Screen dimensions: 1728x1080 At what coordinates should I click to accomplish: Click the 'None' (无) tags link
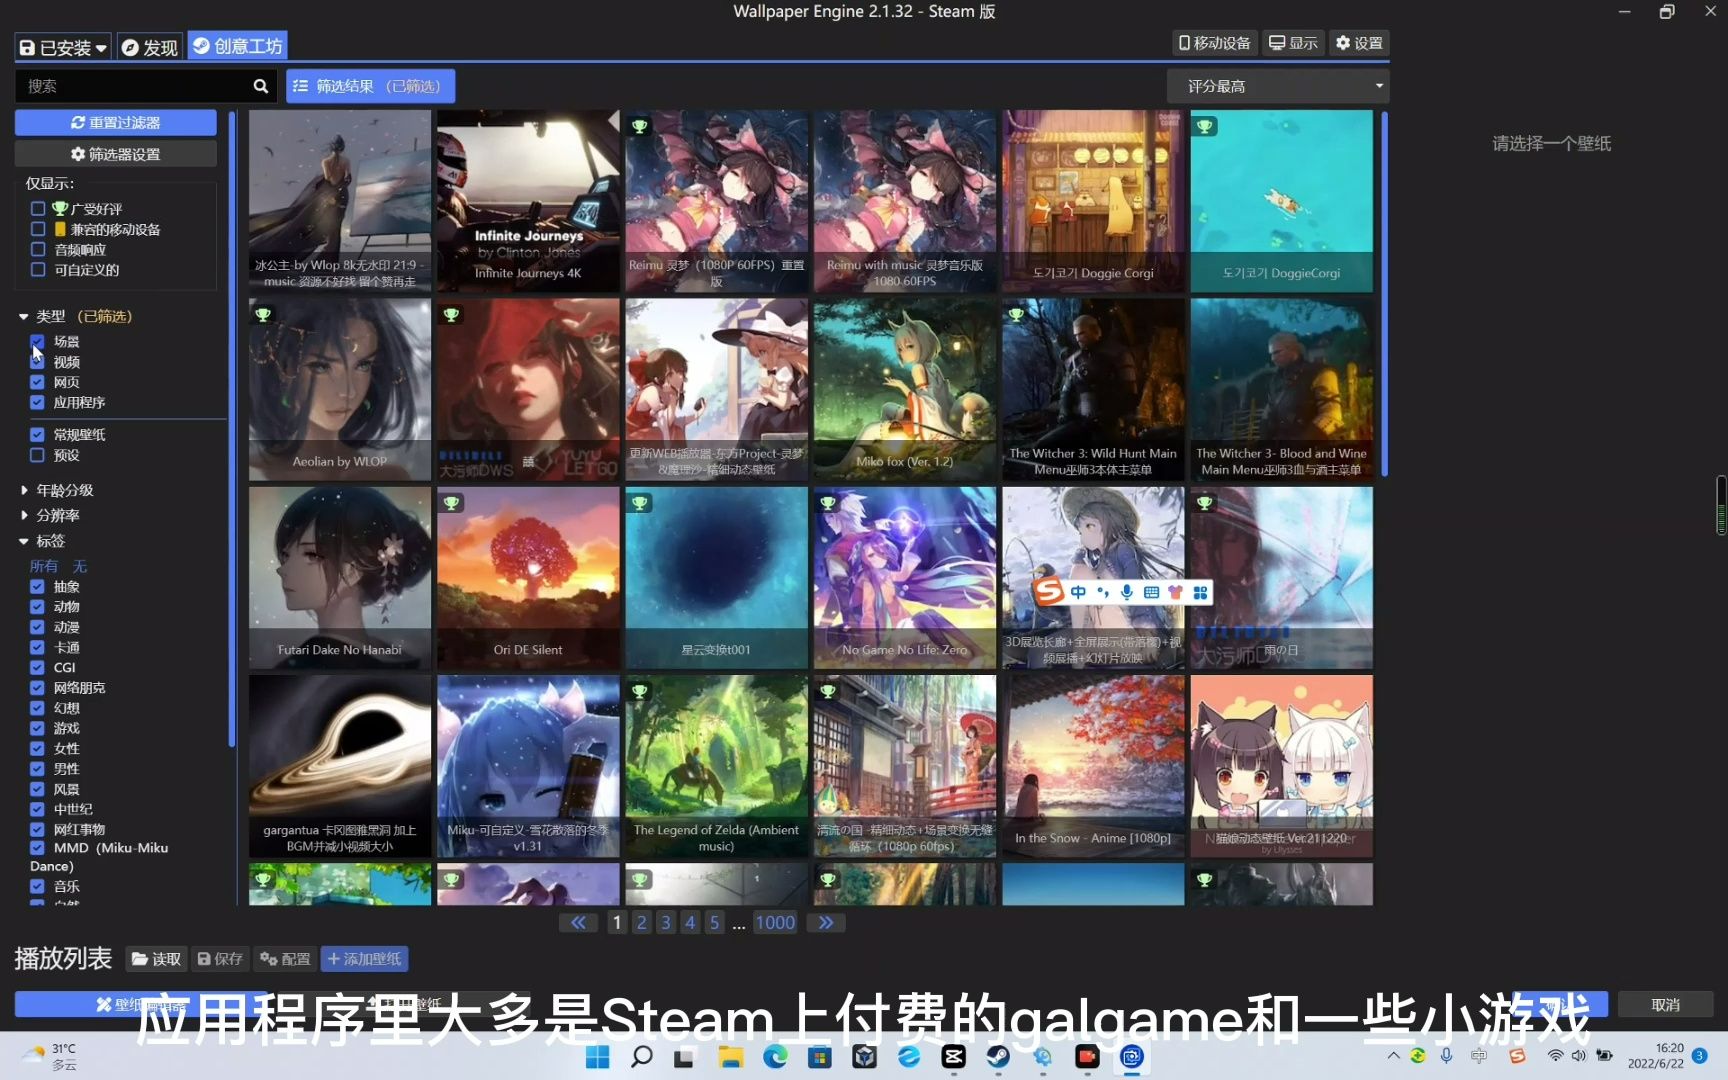click(80, 566)
